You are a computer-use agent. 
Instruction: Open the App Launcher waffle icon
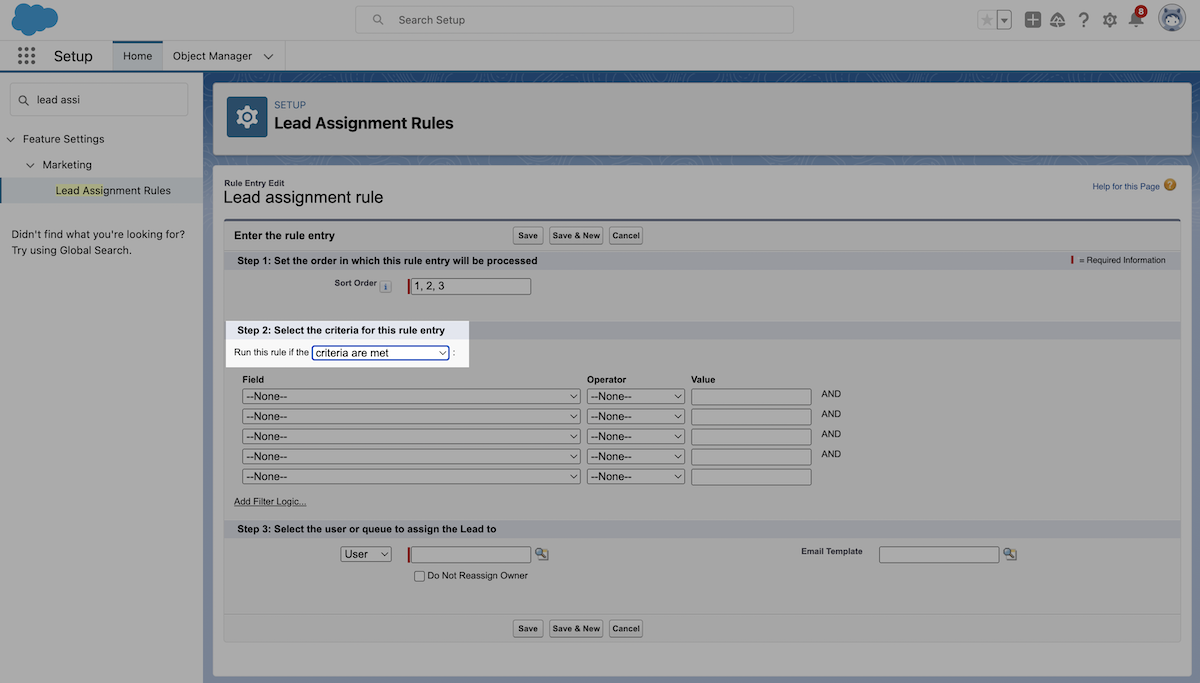26,55
